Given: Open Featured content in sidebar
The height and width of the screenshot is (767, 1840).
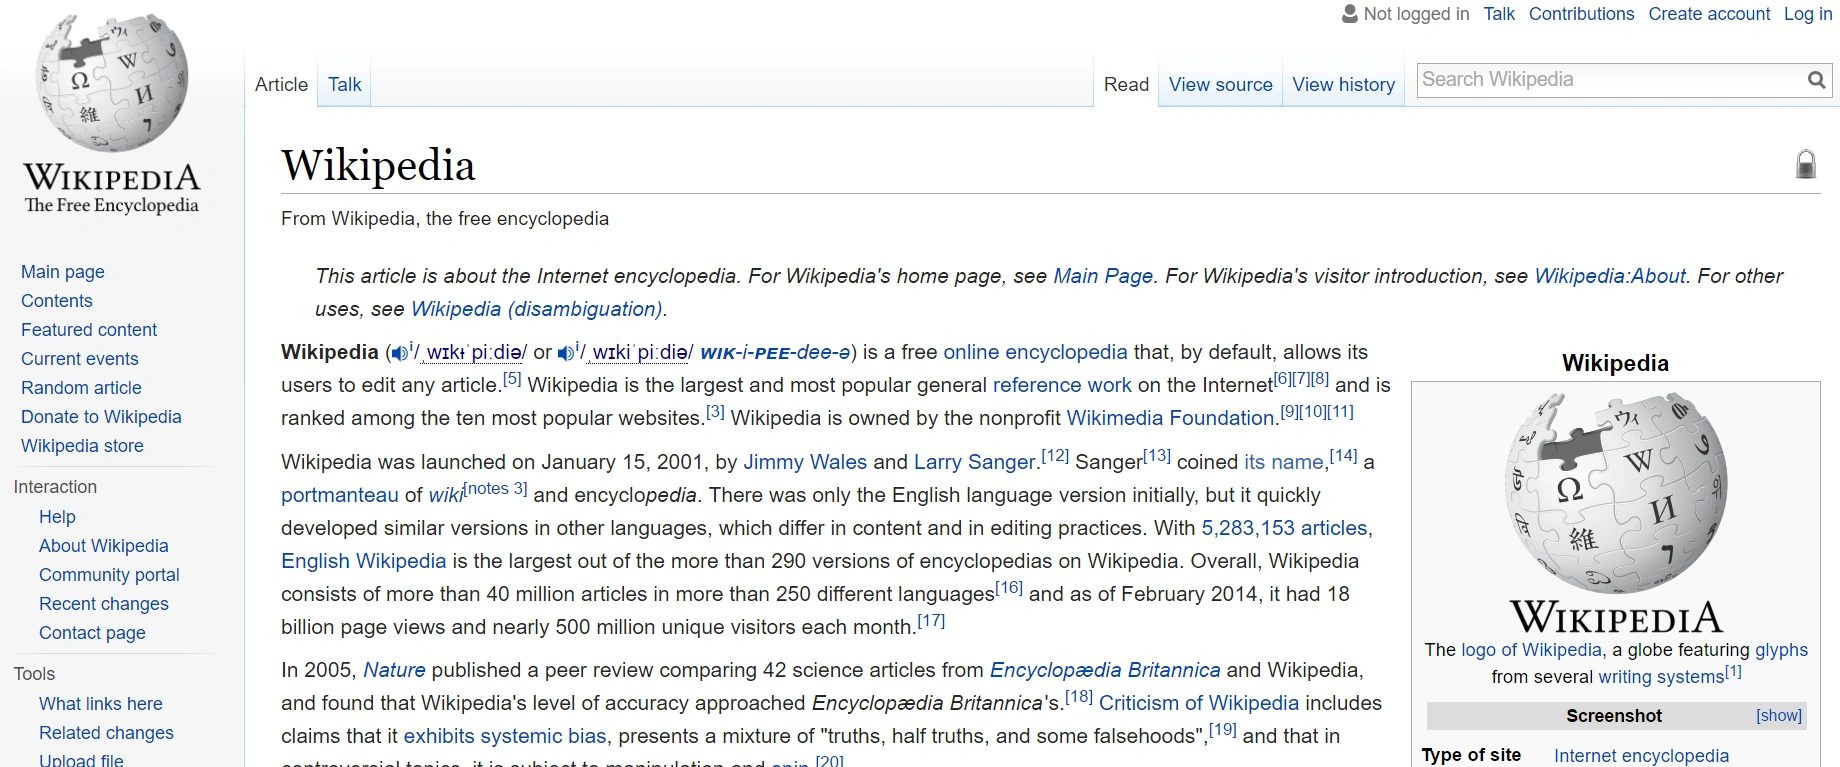Looking at the screenshot, I should (89, 330).
